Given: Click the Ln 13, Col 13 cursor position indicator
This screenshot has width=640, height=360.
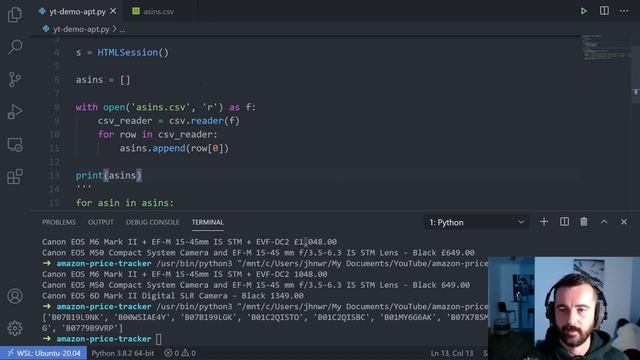Looking at the screenshot, I should pos(452,353).
